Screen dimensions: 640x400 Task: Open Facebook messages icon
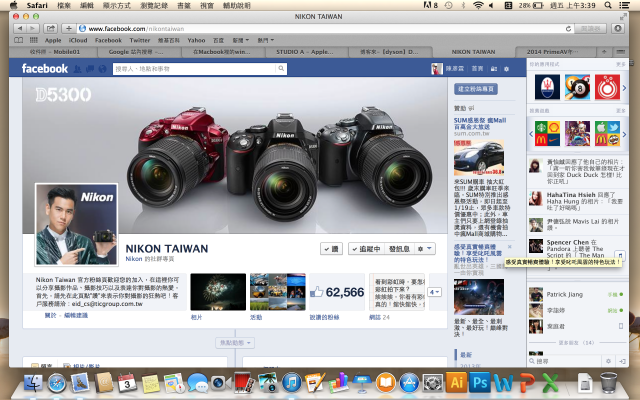[x=90, y=69]
